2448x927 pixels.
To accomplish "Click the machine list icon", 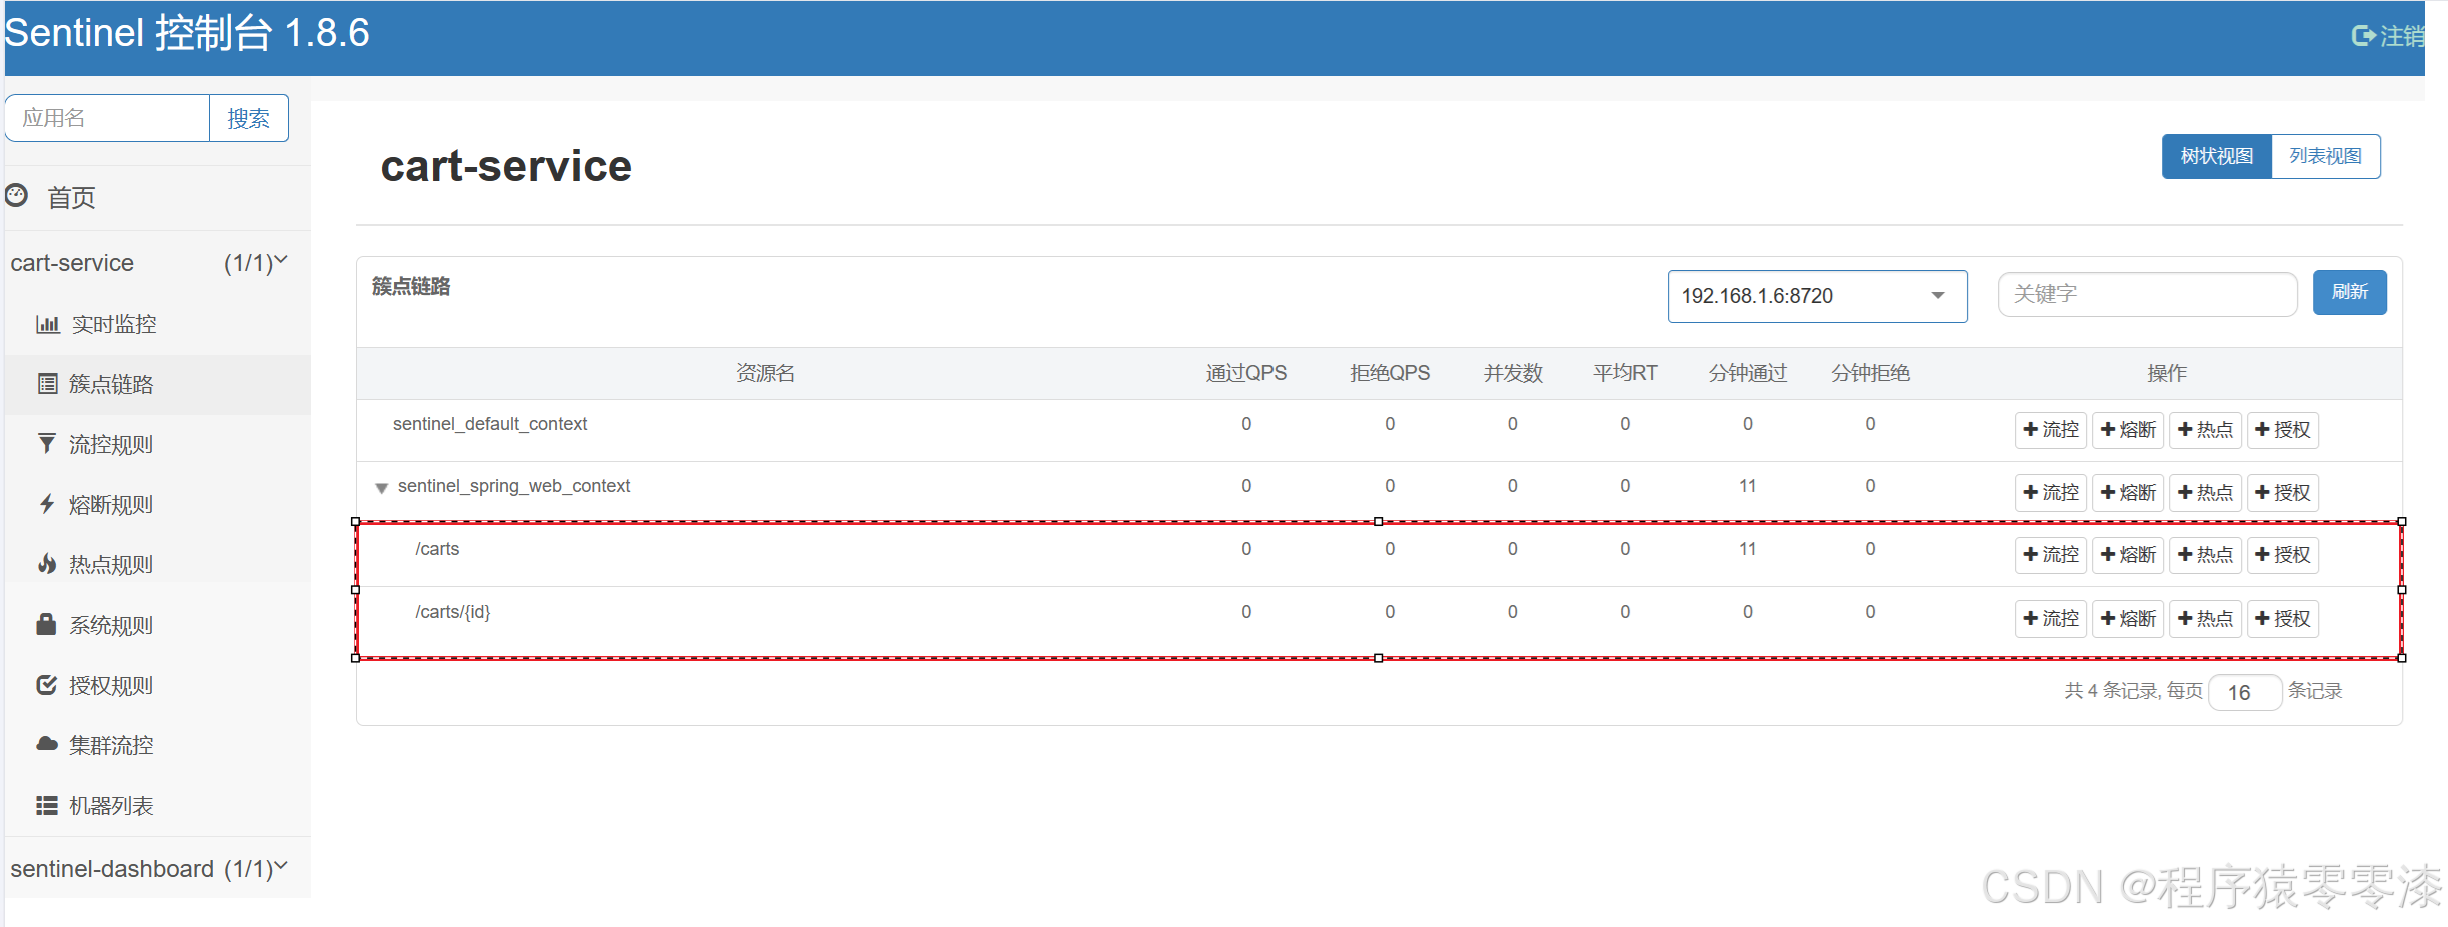I will (x=47, y=805).
